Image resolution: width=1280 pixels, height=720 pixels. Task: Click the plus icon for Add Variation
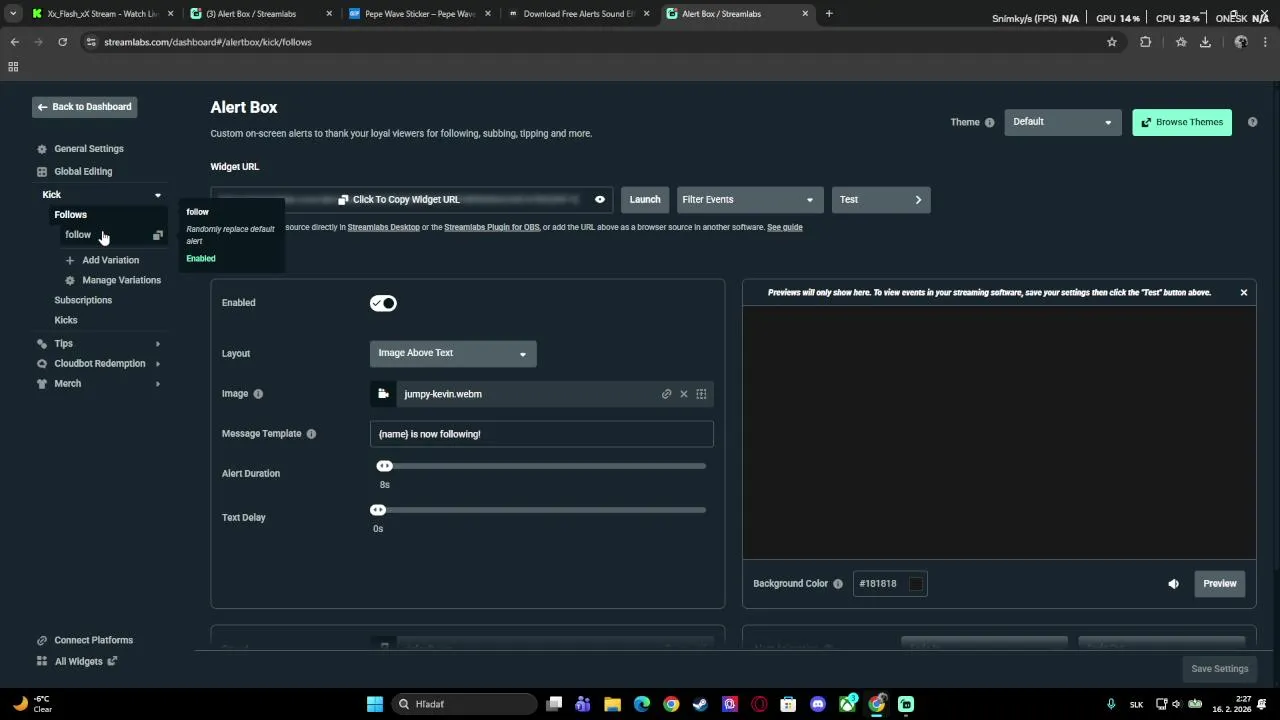tap(70, 260)
